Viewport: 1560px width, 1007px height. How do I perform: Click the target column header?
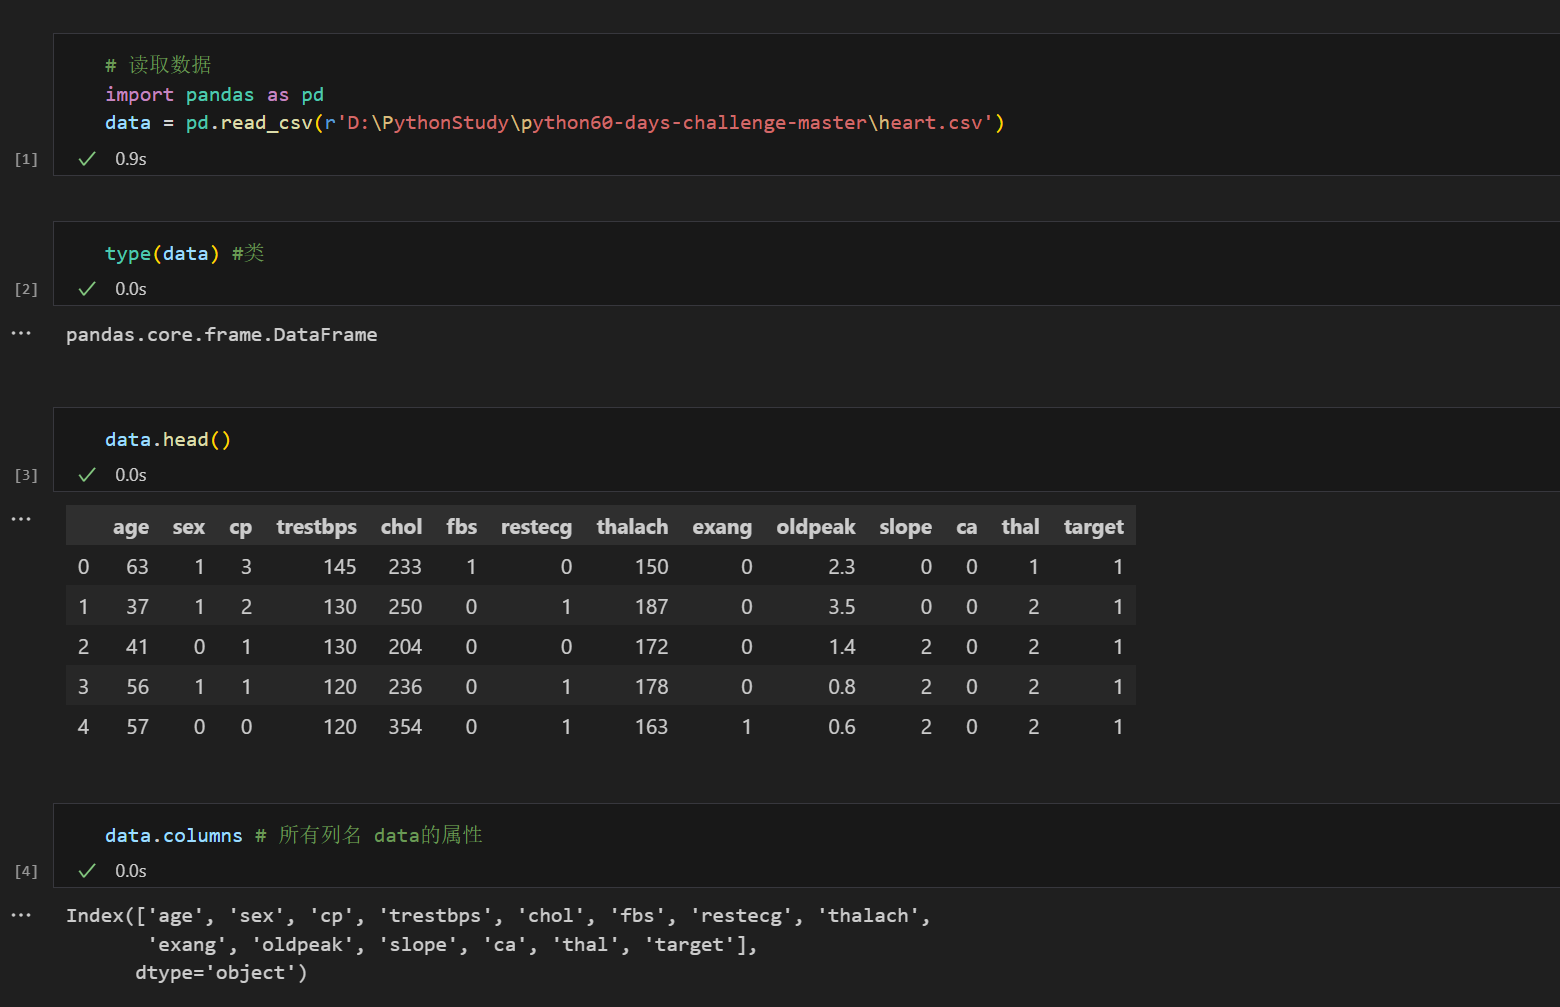pyautogui.click(x=1094, y=527)
